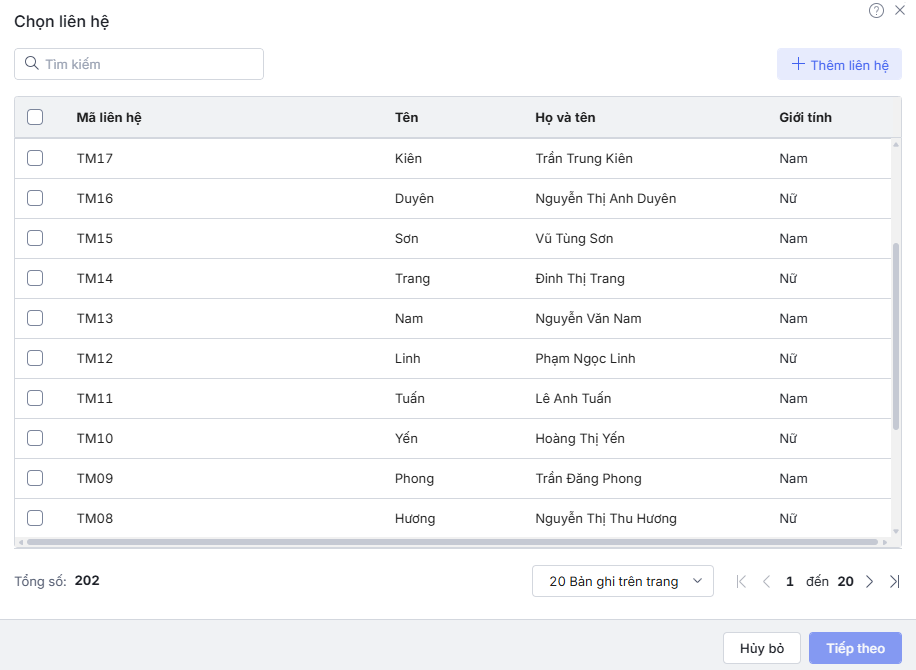Open the 20 Bản ghi trên trang dropdown
916x670 pixels.
pyautogui.click(x=622, y=581)
